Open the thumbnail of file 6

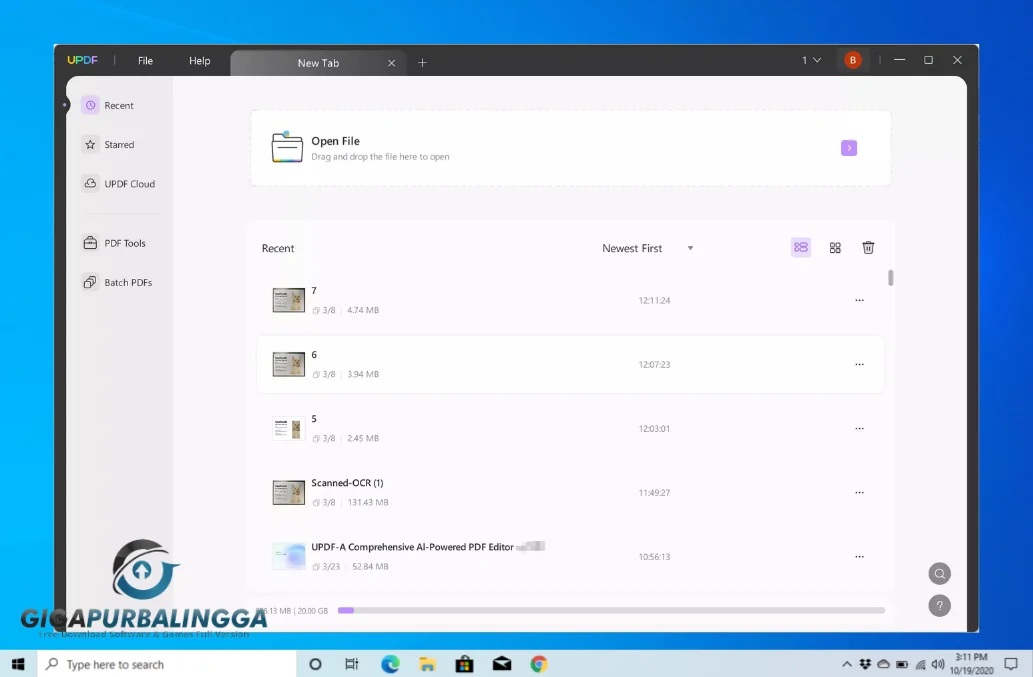pos(289,364)
